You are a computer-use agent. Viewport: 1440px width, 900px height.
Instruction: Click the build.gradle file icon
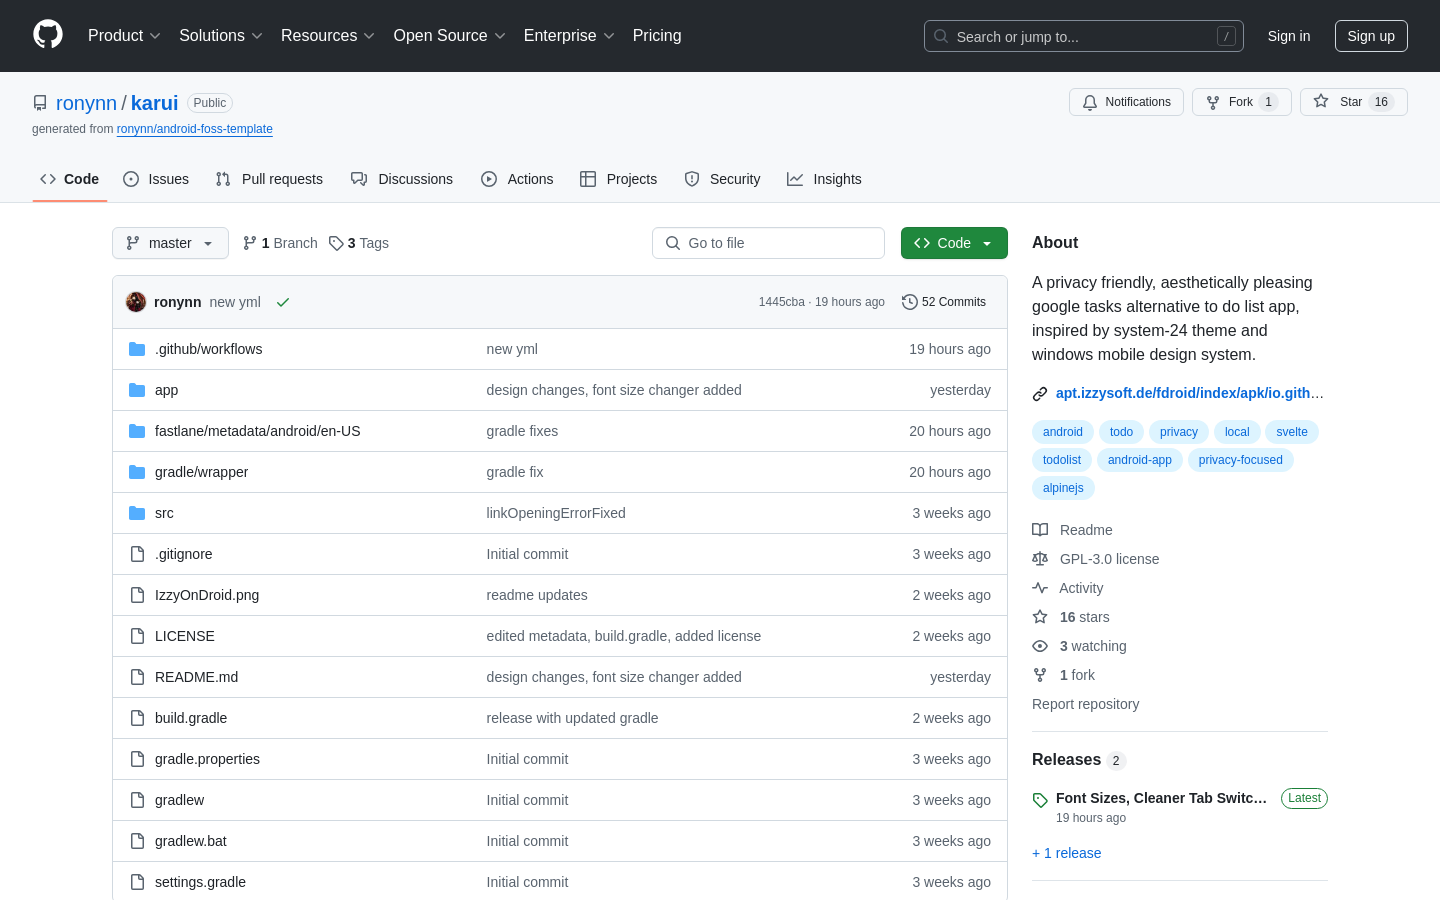coord(137,718)
